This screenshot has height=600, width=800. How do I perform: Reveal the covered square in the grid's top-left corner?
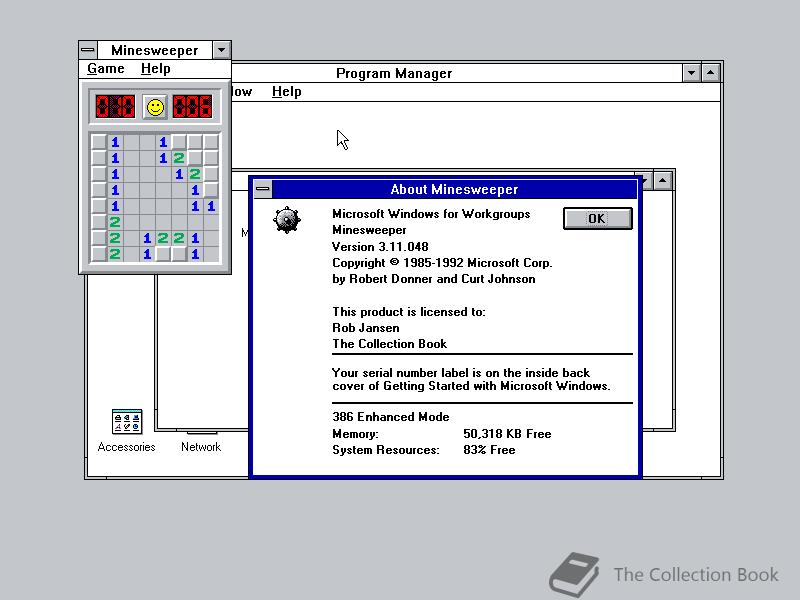click(x=99, y=142)
